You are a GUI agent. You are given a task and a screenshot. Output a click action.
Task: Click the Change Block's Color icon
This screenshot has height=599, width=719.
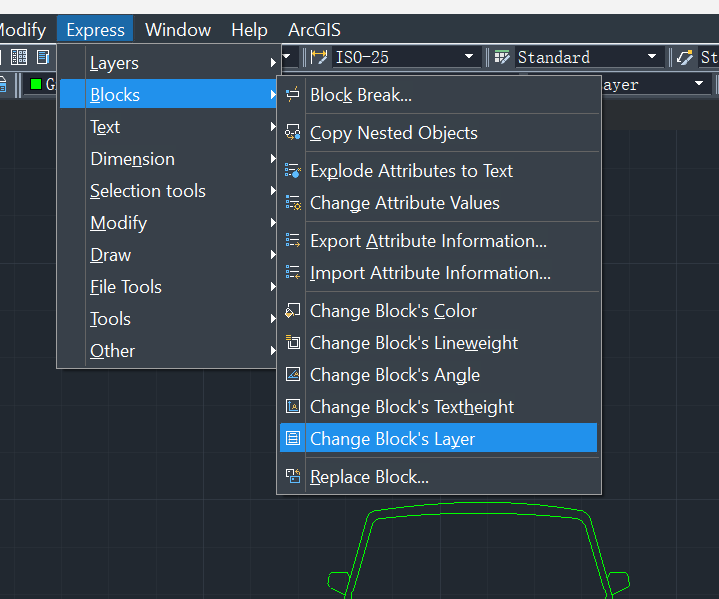click(293, 311)
